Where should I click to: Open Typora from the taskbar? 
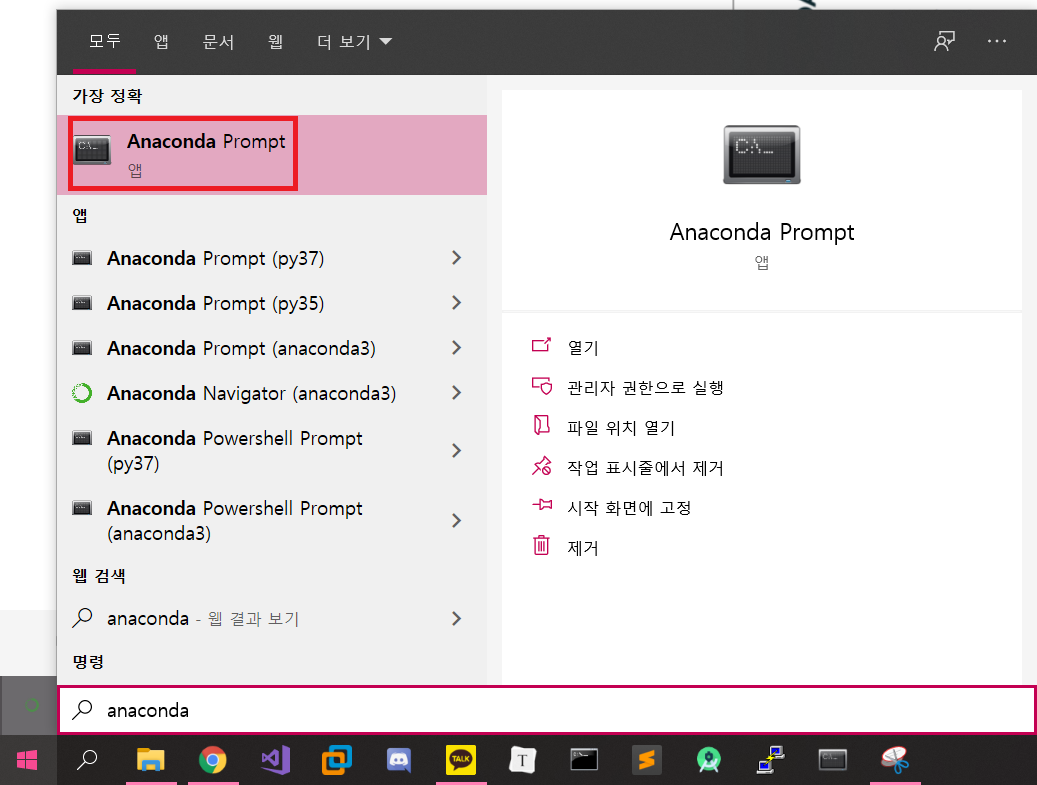tap(522, 760)
